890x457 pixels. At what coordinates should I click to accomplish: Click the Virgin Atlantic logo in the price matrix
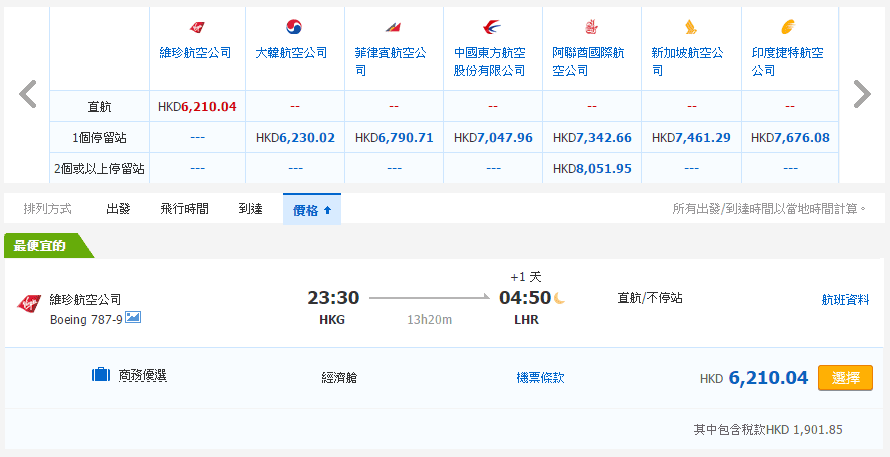click(197, 27)
